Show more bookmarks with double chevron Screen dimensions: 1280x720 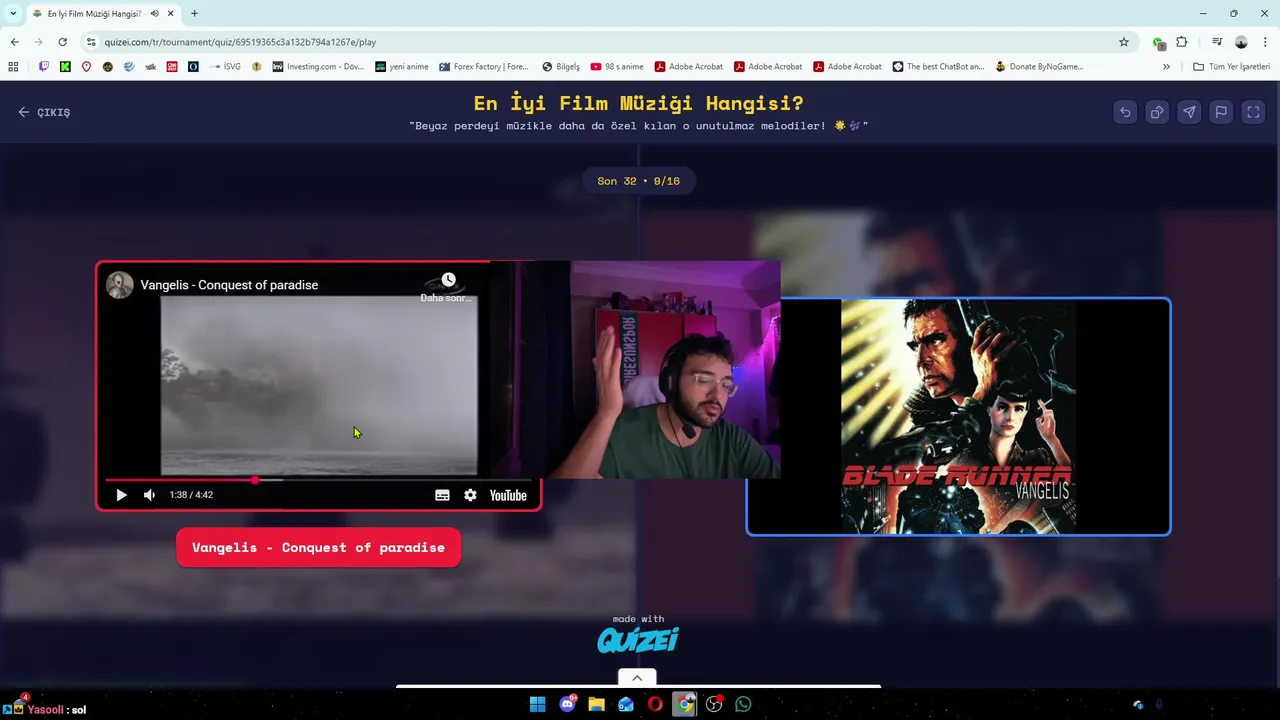coord(1166,67)
